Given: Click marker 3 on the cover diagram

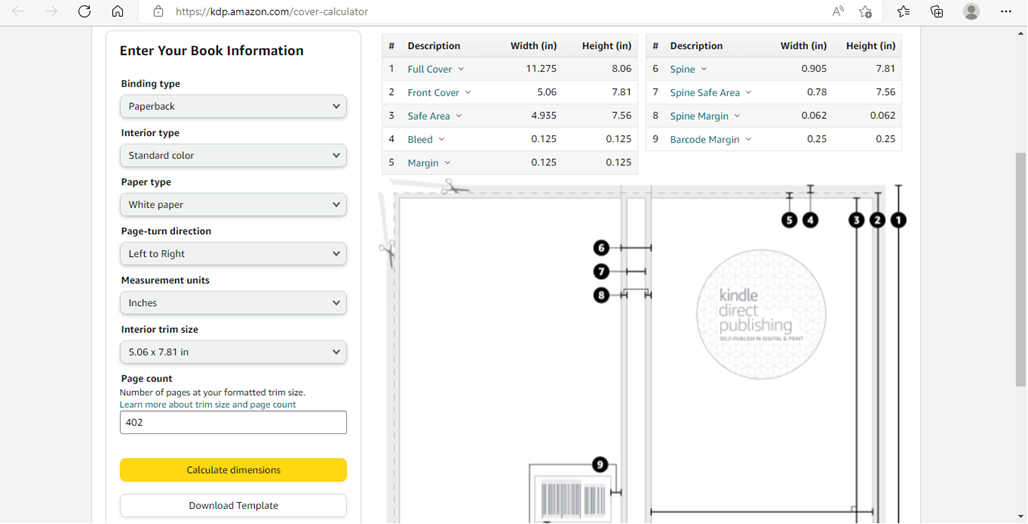Looking at the screenshot, I should 856,220.
